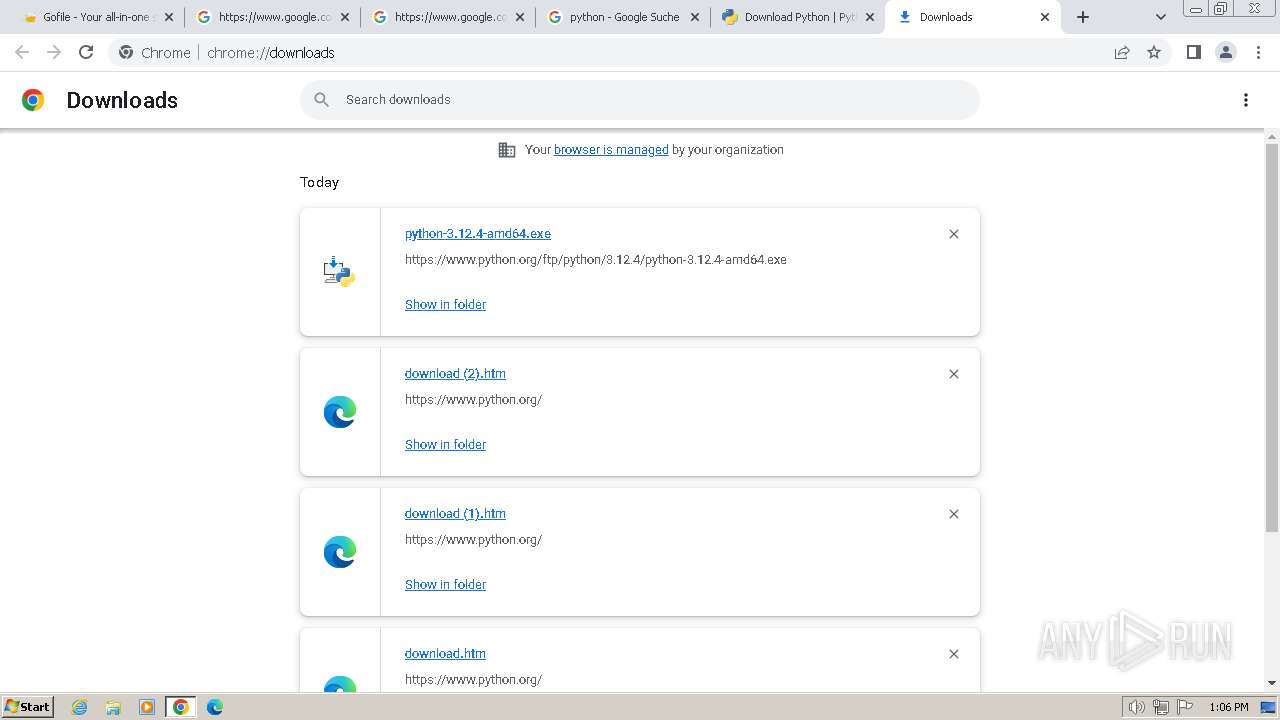Open File Explorer from taskbar
1280x720 pixels.
113,707
